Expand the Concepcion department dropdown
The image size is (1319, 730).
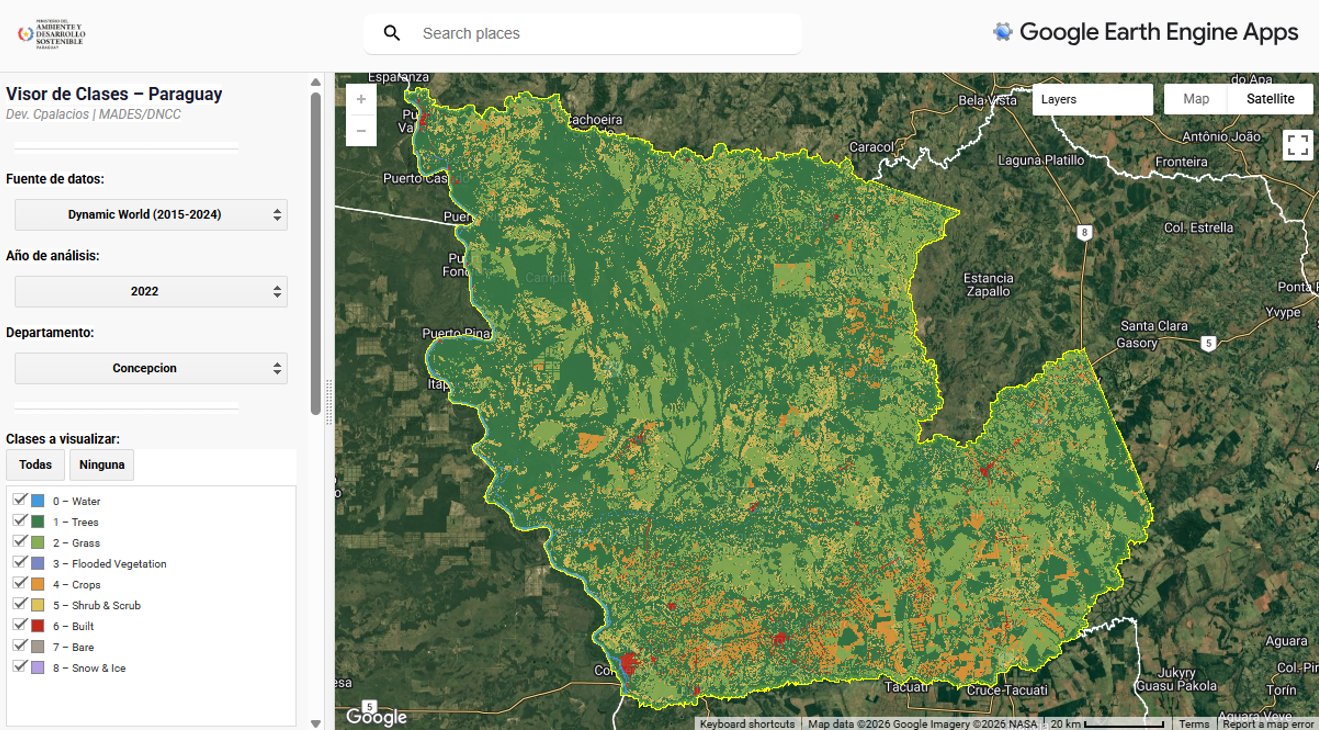click(151, 368)
